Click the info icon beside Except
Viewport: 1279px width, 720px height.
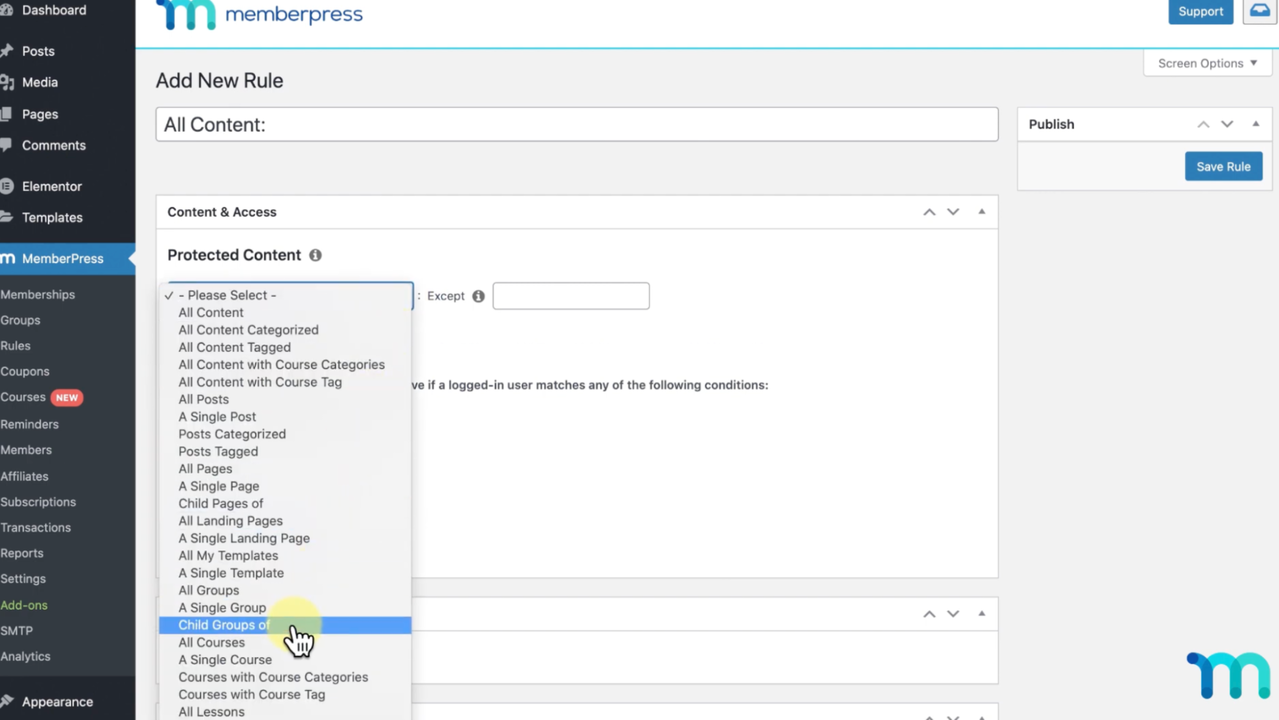pos(478,296)
